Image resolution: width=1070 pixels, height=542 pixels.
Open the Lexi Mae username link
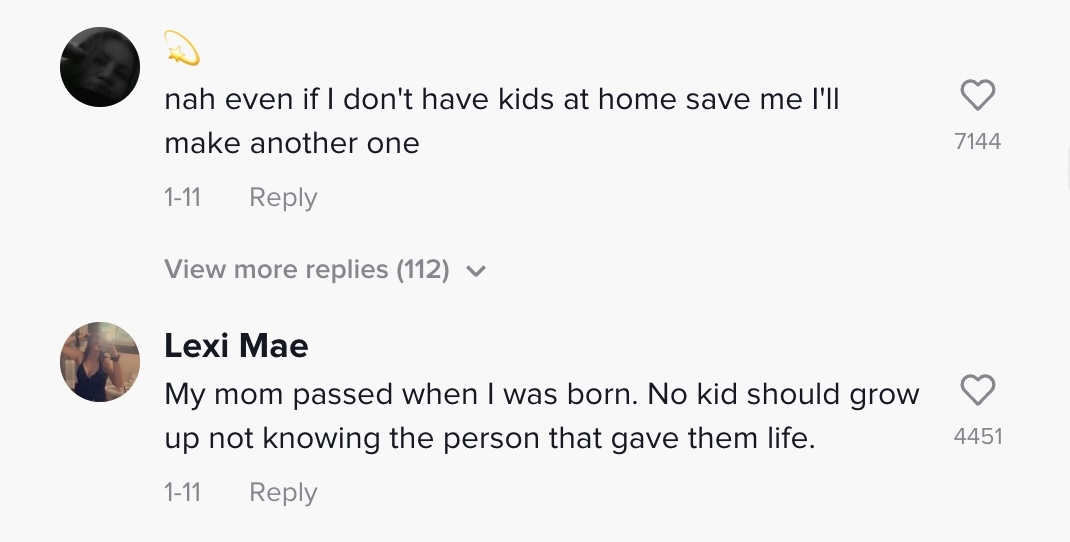point(236,345)
